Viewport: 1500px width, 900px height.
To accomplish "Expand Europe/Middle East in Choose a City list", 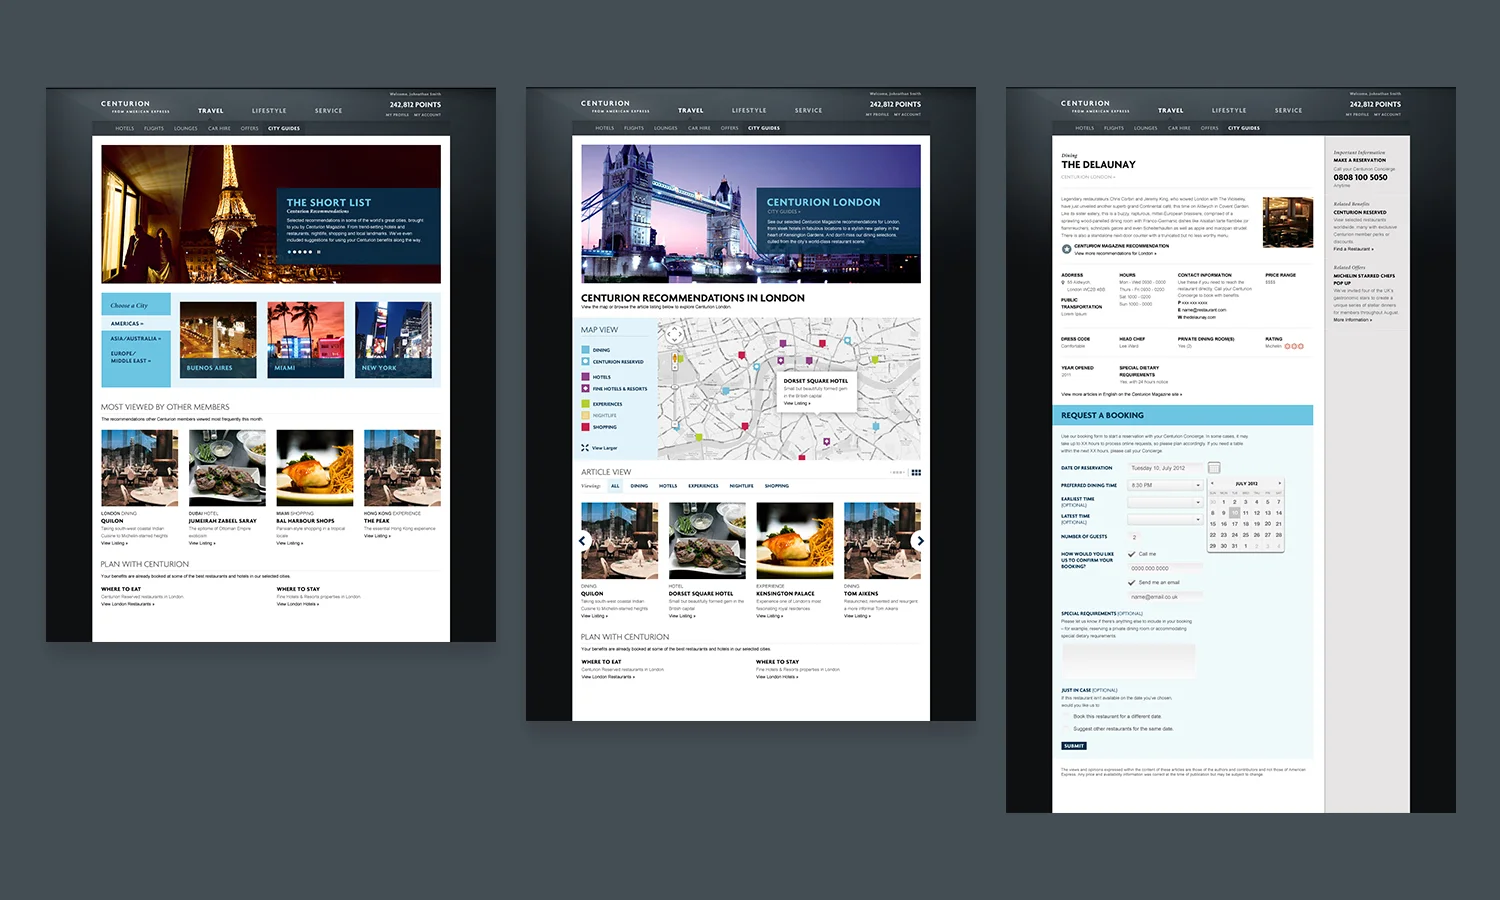I will tap(131, 357).
